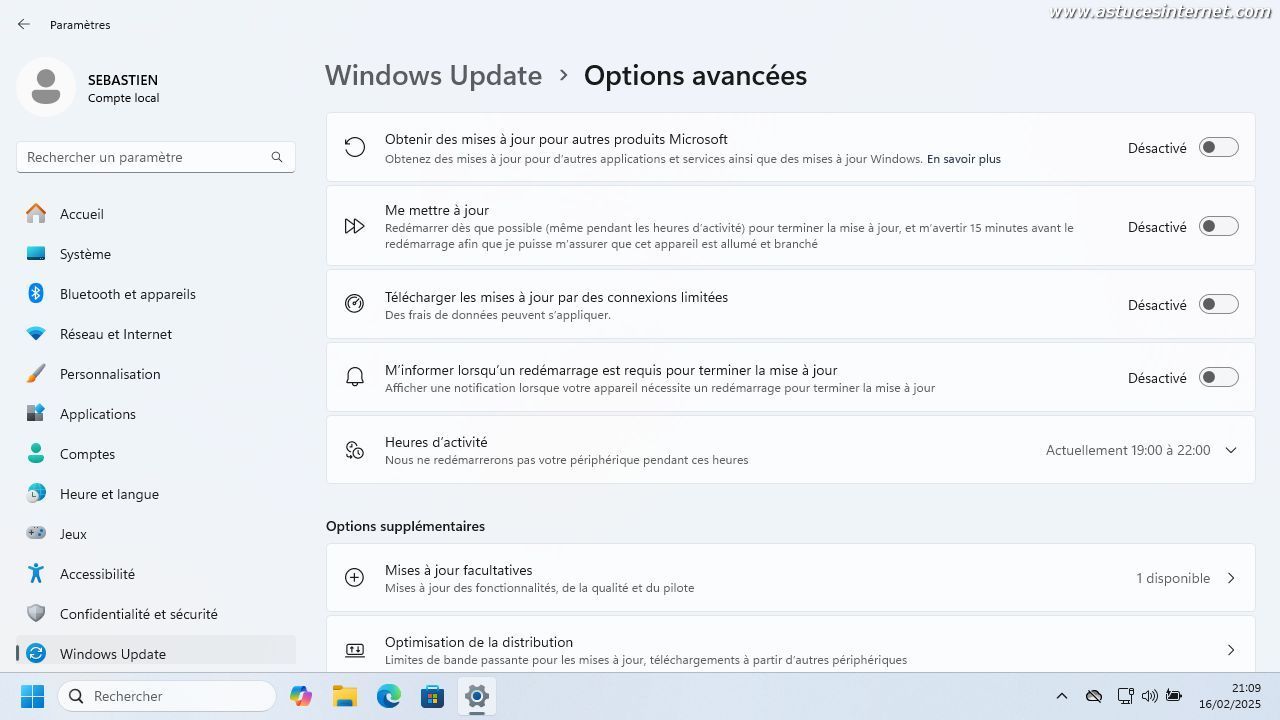Go back to Windows Update breadcrumb

433,76
